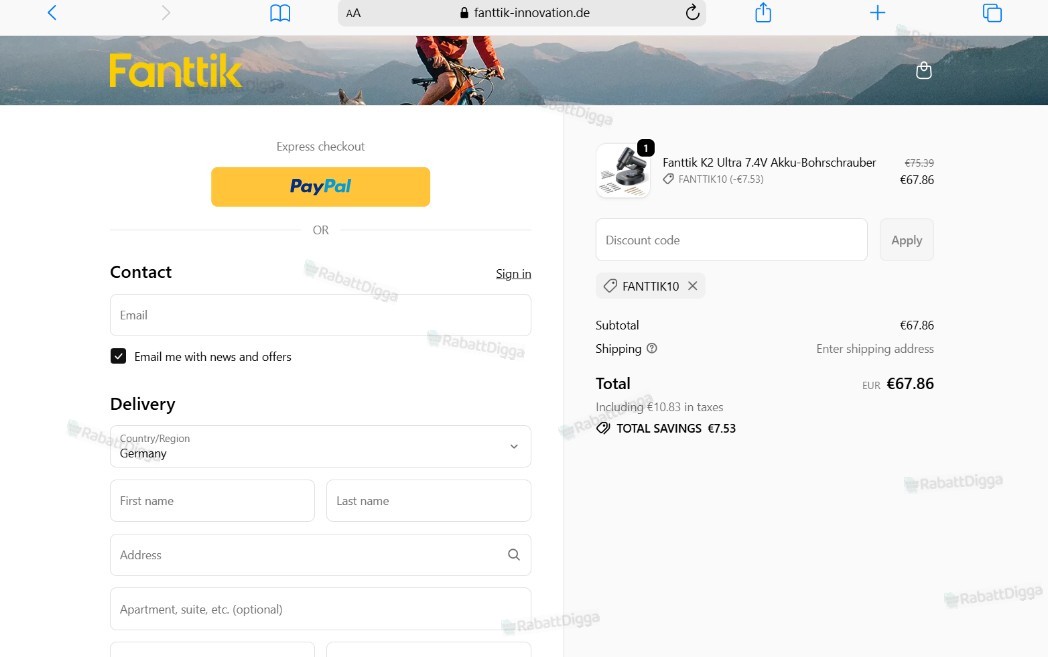Open the share sheet icon

(x=763, y=12)
